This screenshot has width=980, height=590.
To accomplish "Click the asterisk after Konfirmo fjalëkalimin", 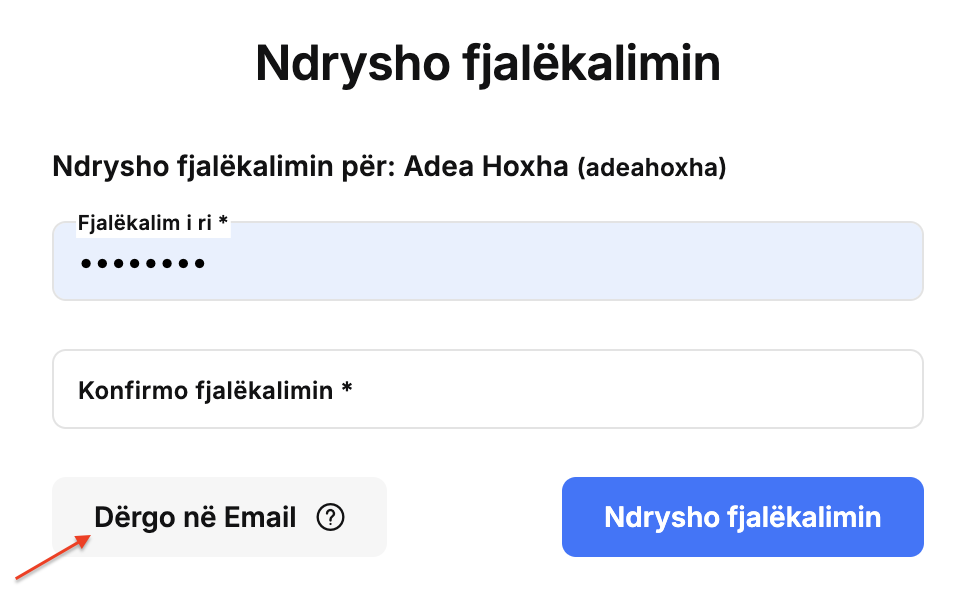I will [347, 388].
